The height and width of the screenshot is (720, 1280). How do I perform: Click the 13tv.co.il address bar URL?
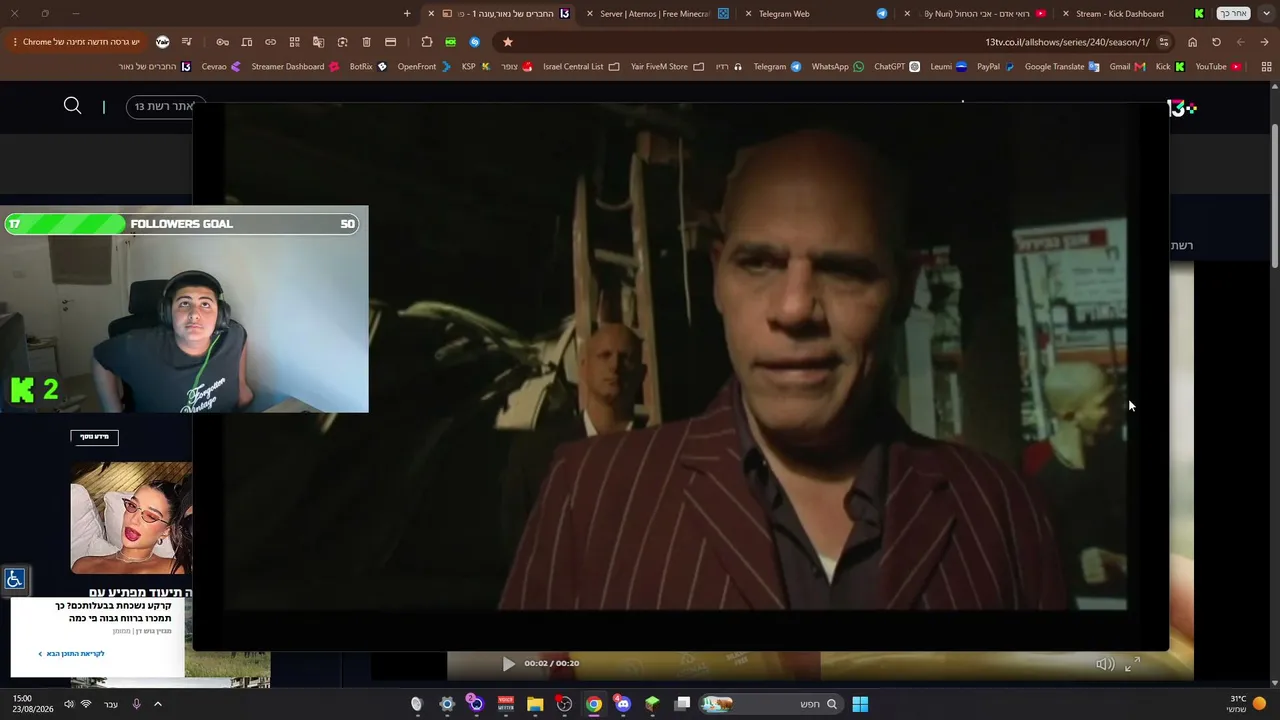pos(1067,42)
